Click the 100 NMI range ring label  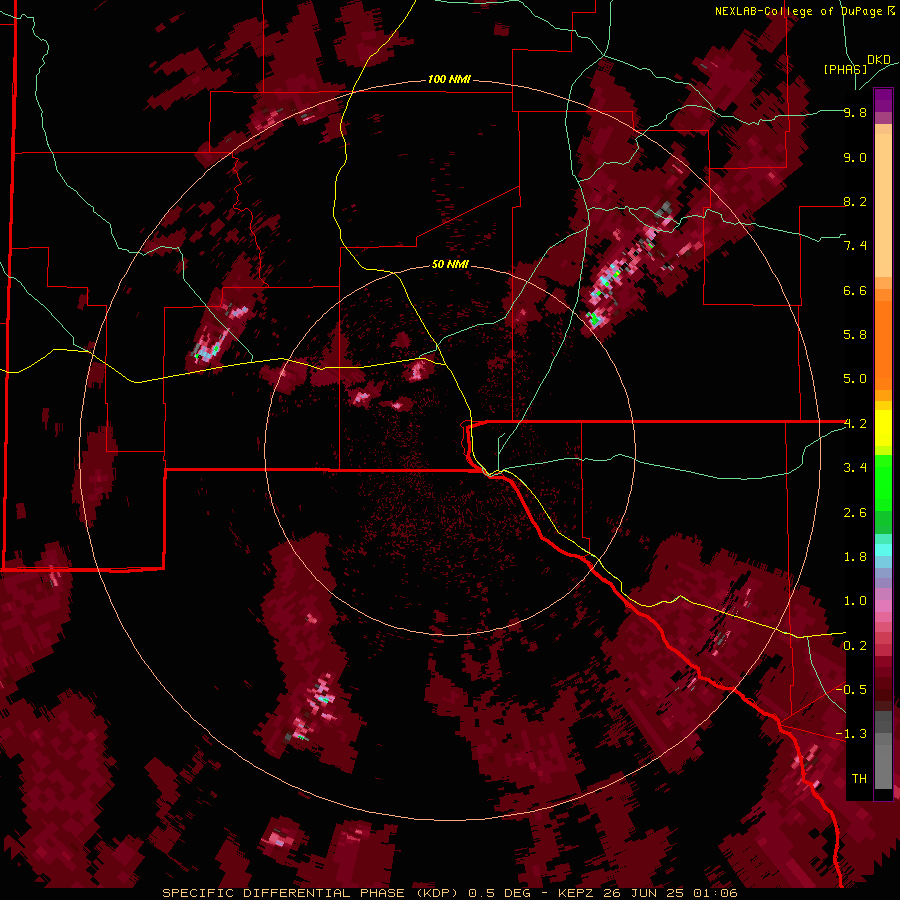pos(449,79)
